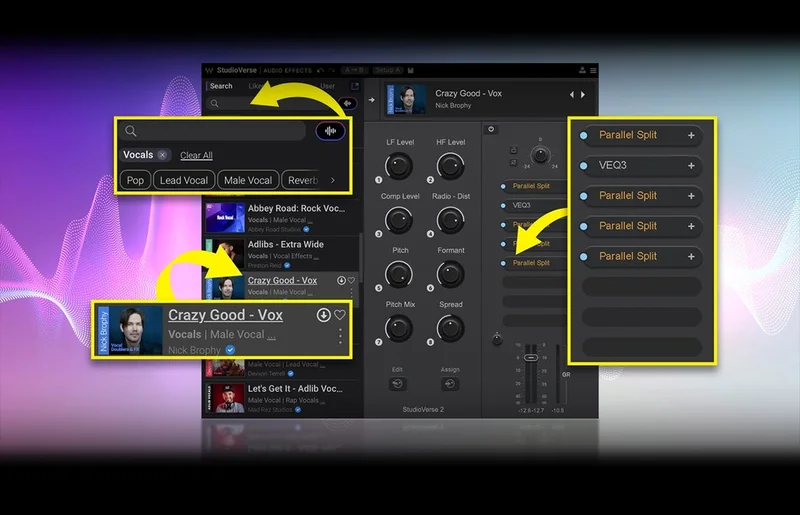Click the download icon in the enlarged Crazy Good callout
The image size is (800, 515).
[x=323, y=315]
